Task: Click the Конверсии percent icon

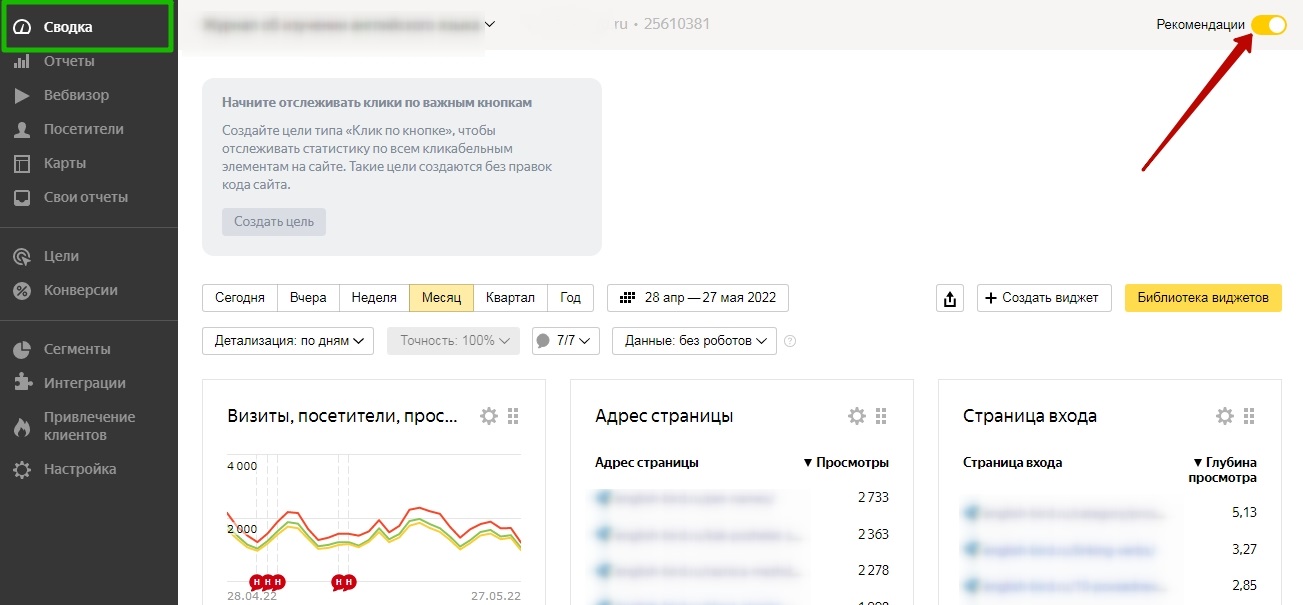Action: [22, 290]
